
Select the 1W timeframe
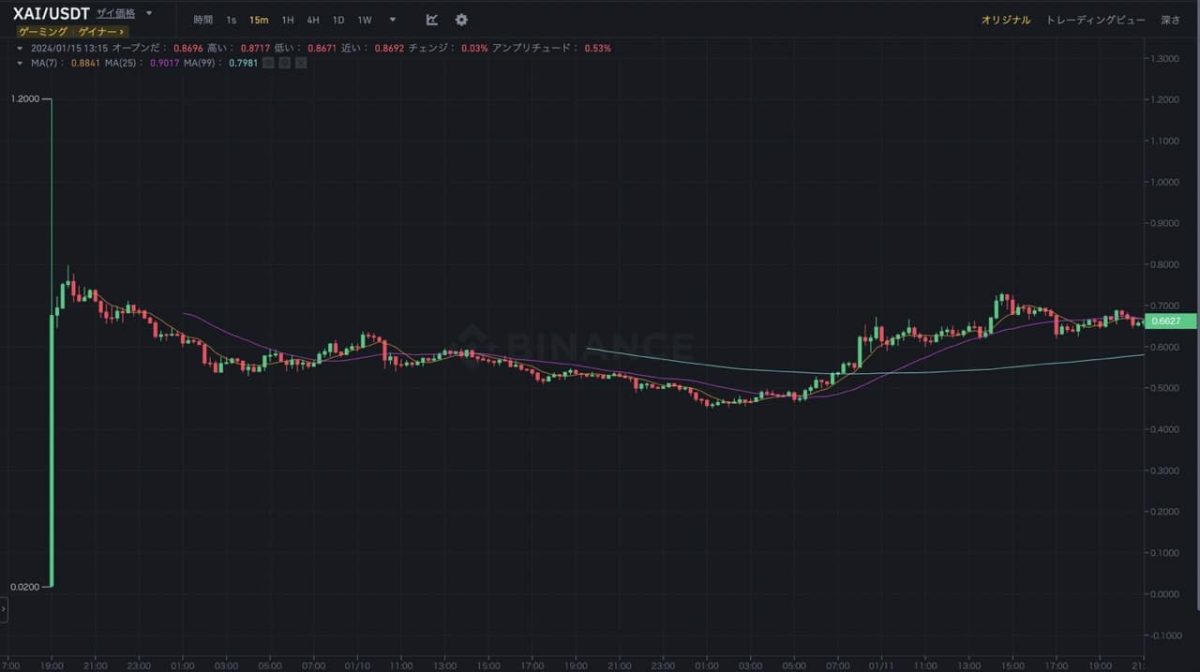click(x=365, y=20)
